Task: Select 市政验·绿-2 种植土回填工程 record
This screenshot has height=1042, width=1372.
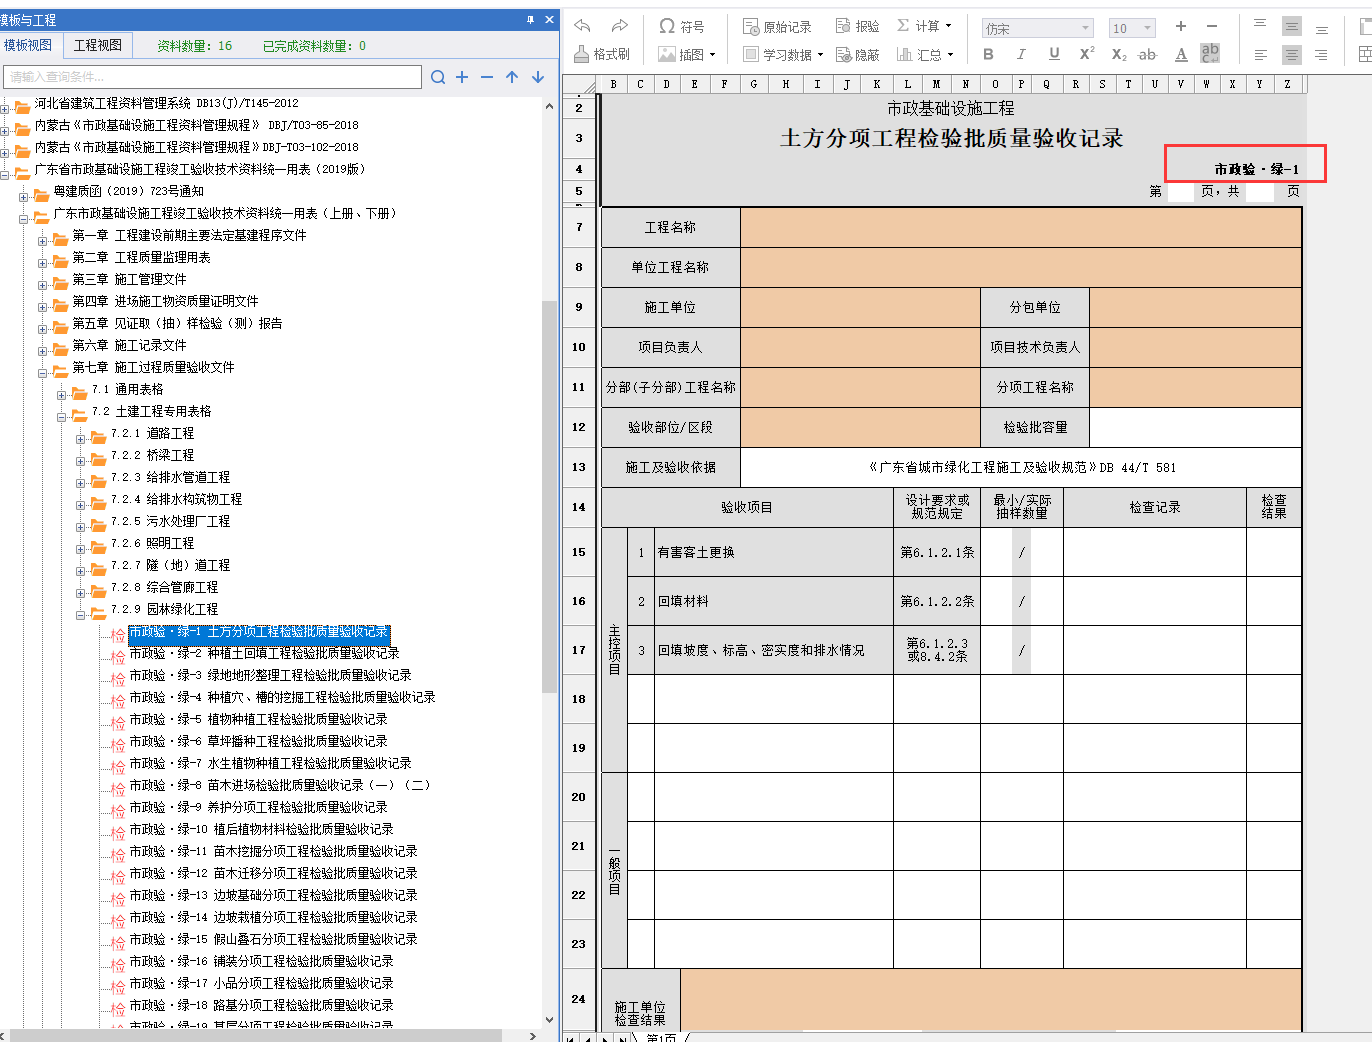Action: click(264, 653)
